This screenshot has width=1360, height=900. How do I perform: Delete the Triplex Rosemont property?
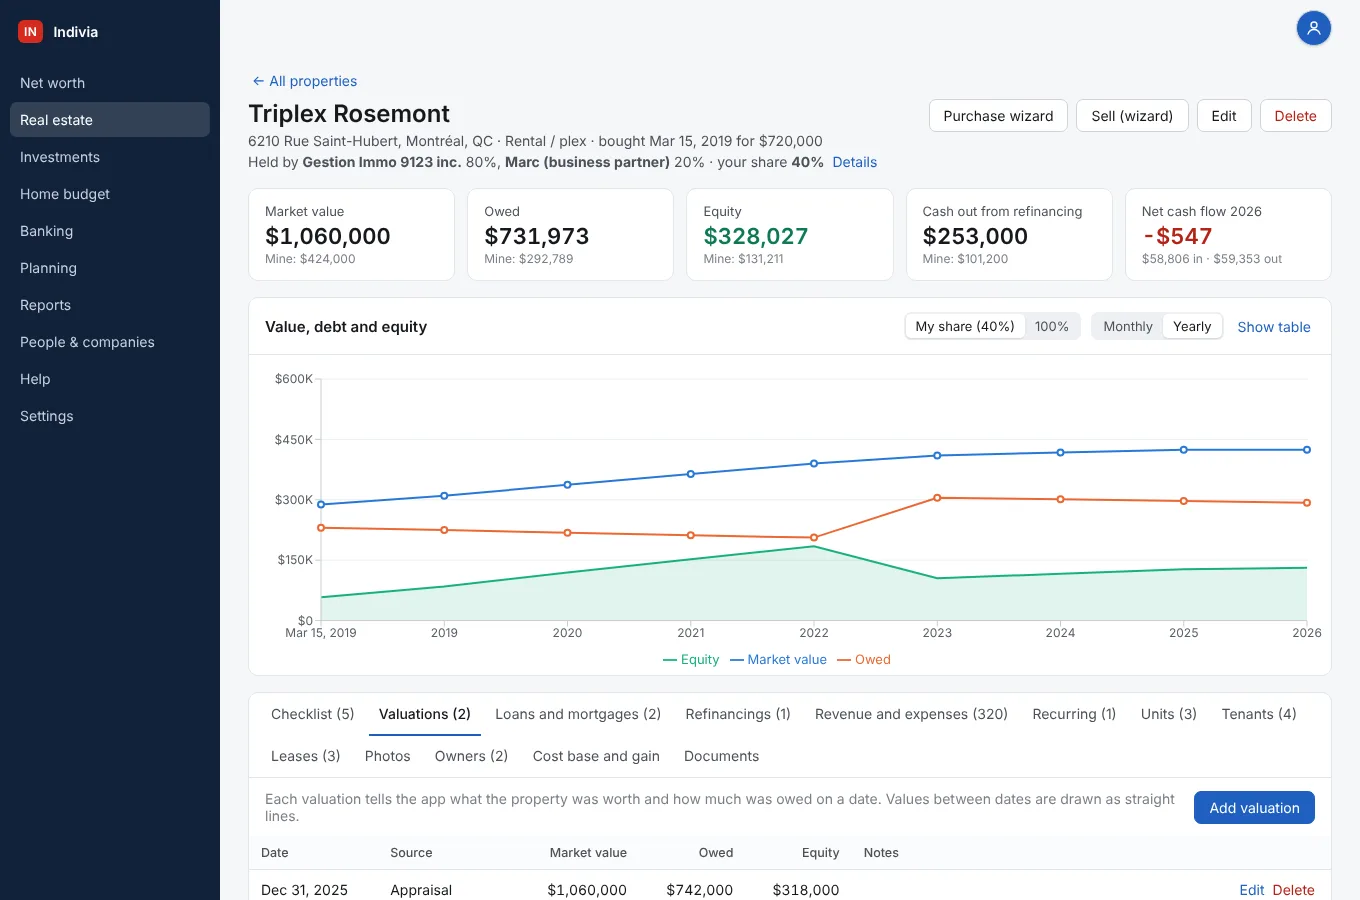pos(1295,116)
